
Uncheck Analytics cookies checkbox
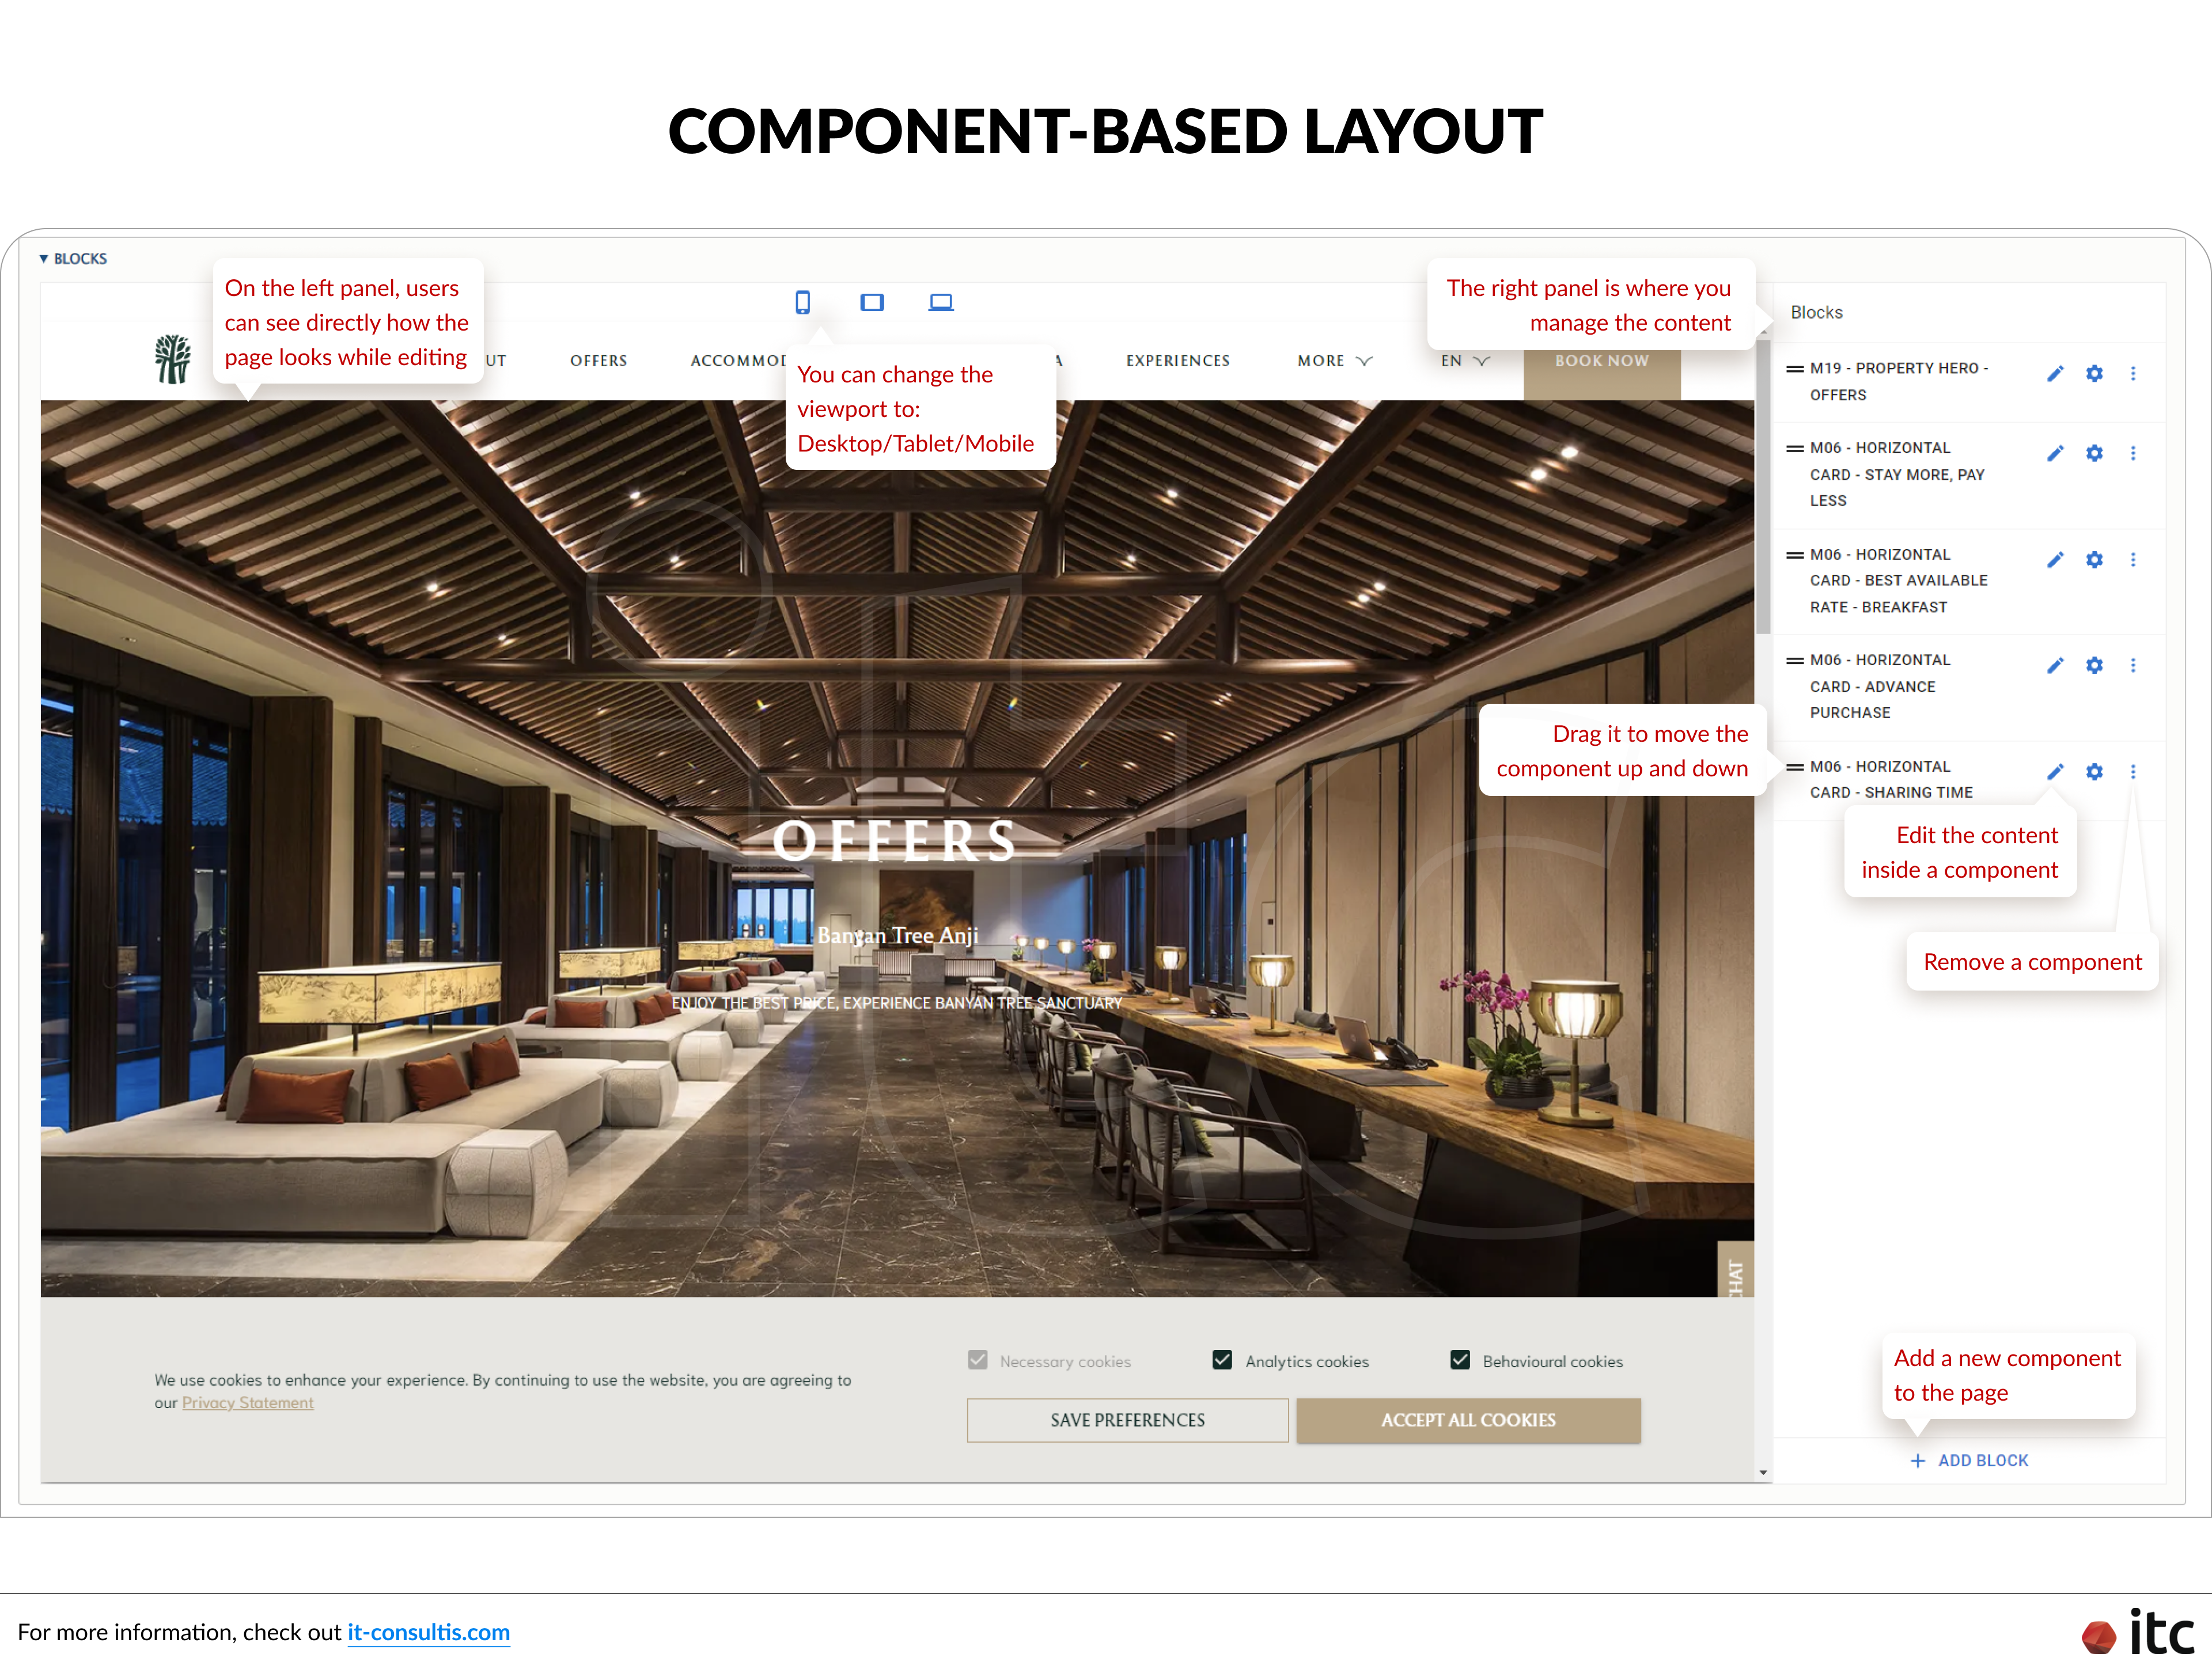point(1222,1361)
